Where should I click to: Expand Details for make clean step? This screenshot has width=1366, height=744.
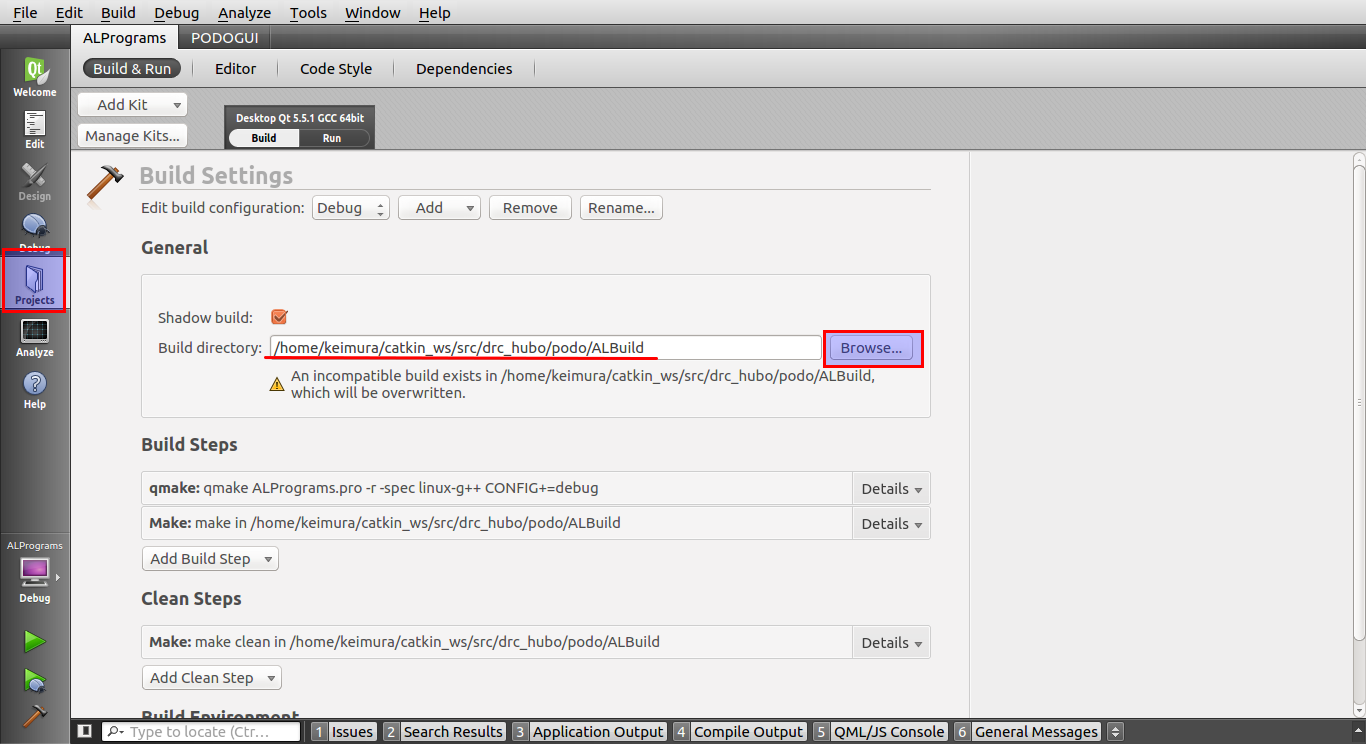click(890, 643)
